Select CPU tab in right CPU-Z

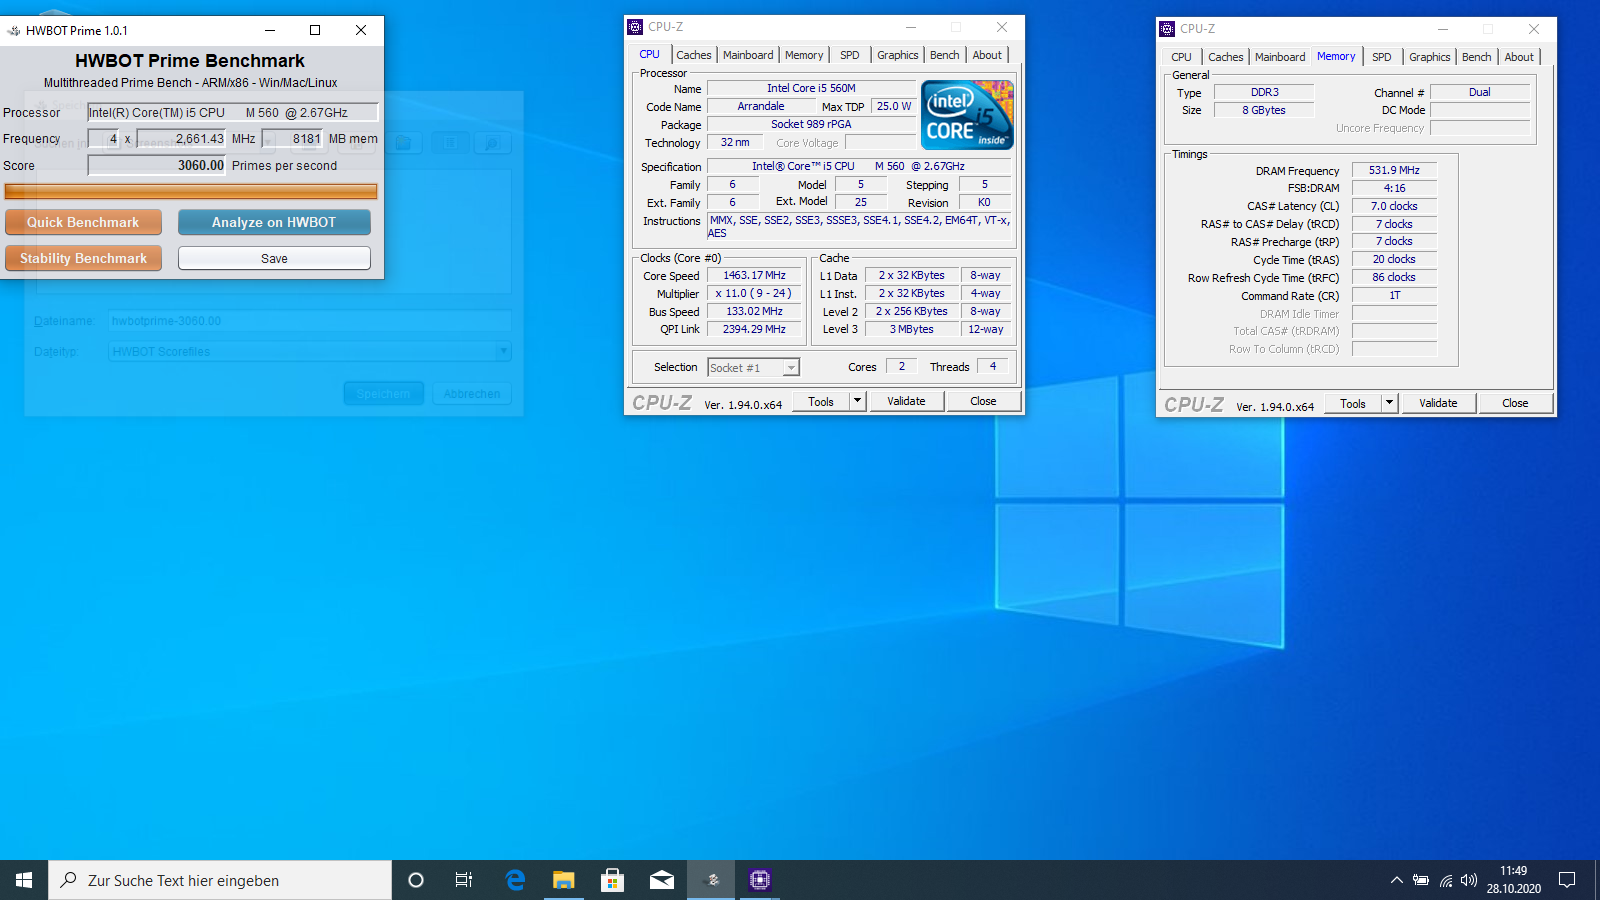pos(1181,57)
